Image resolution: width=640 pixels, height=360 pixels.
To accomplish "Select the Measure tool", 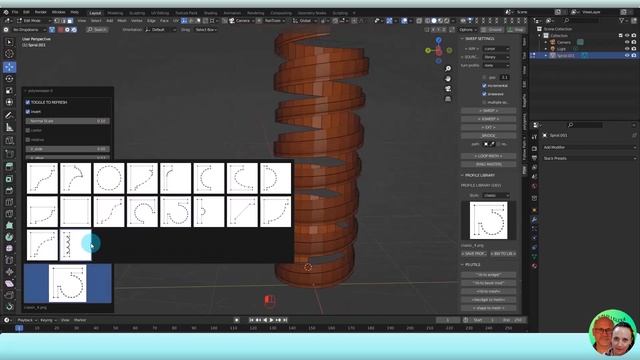I will [x=9, y=128].
